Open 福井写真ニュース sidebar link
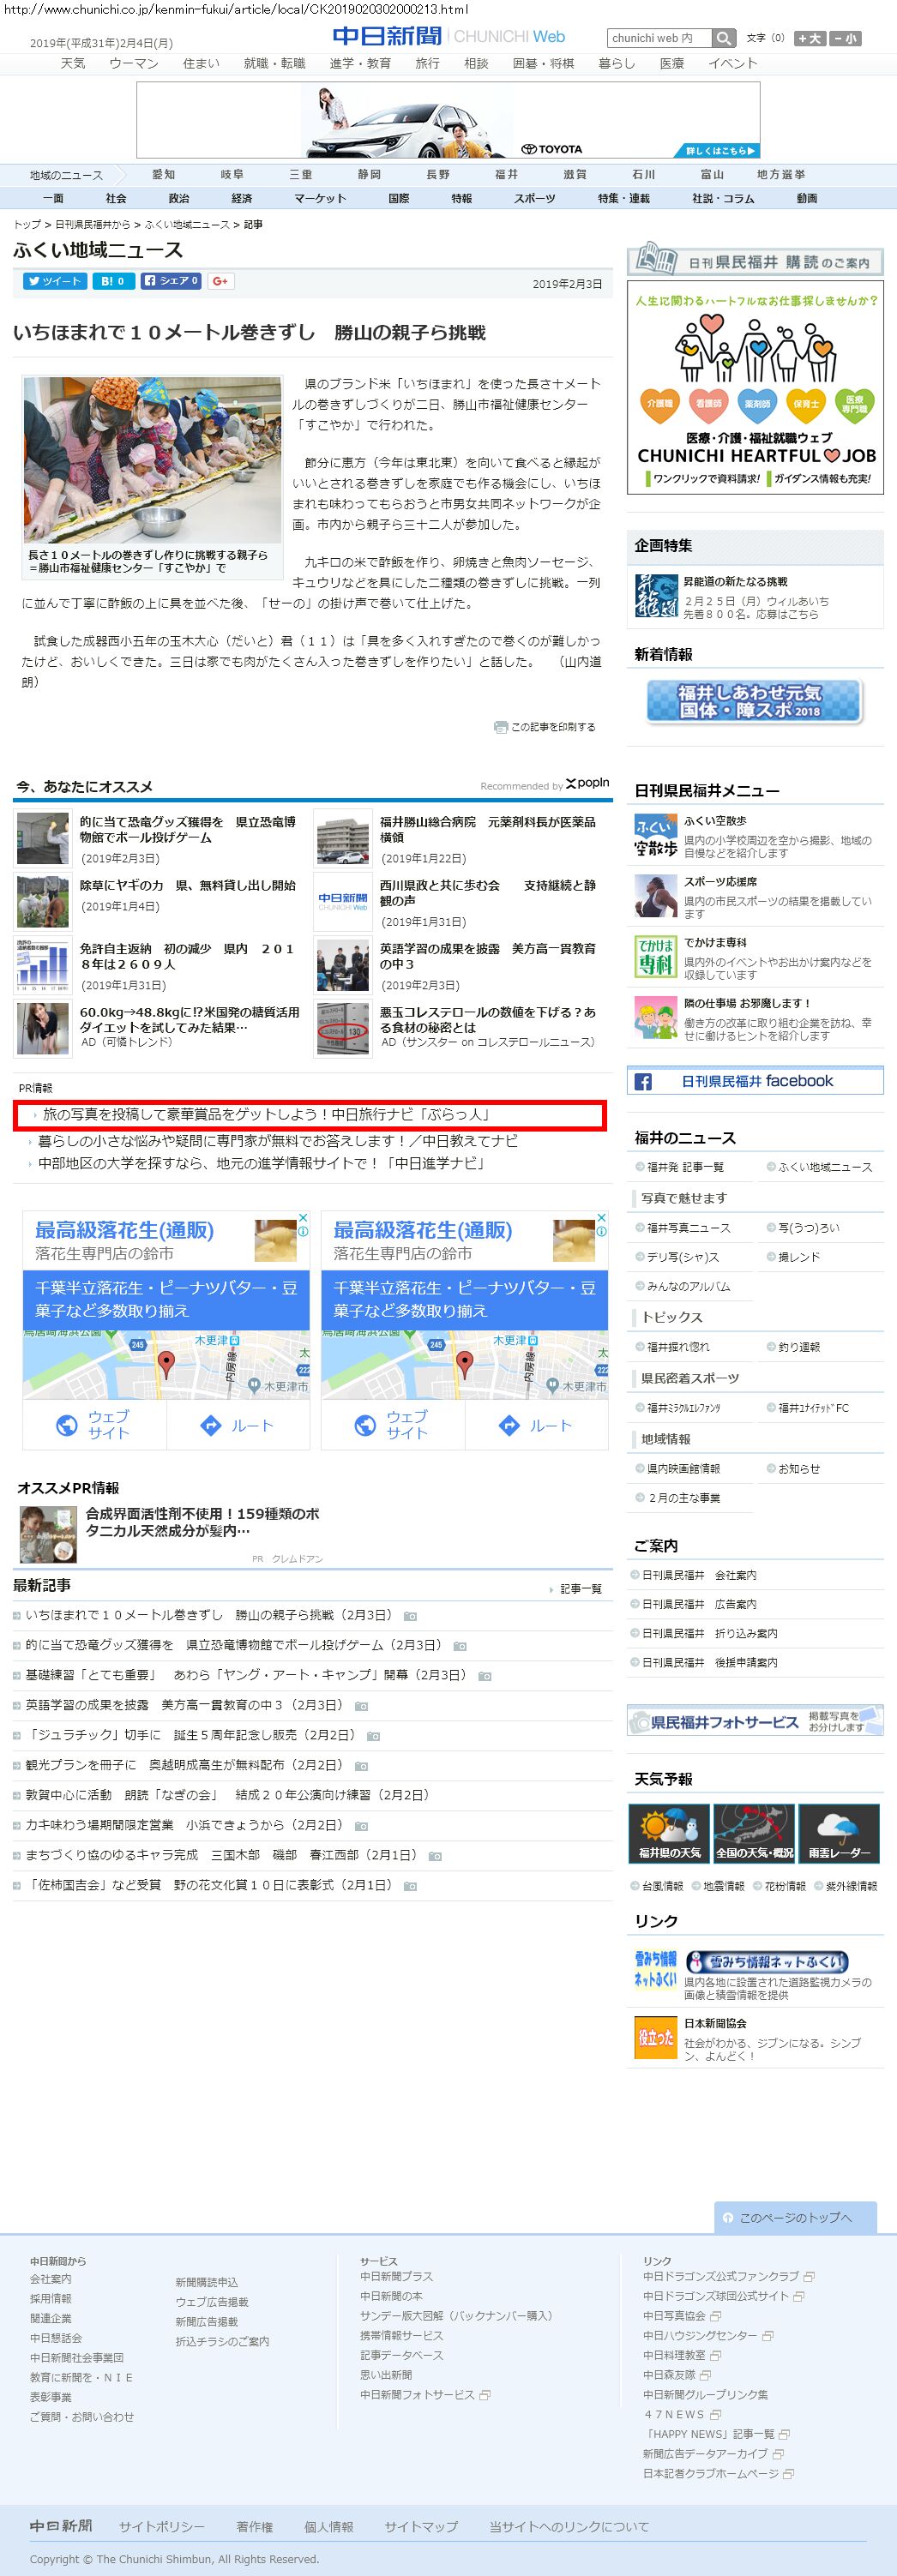The width and height of the screenshot is (897, 2576). [688, 1228]
